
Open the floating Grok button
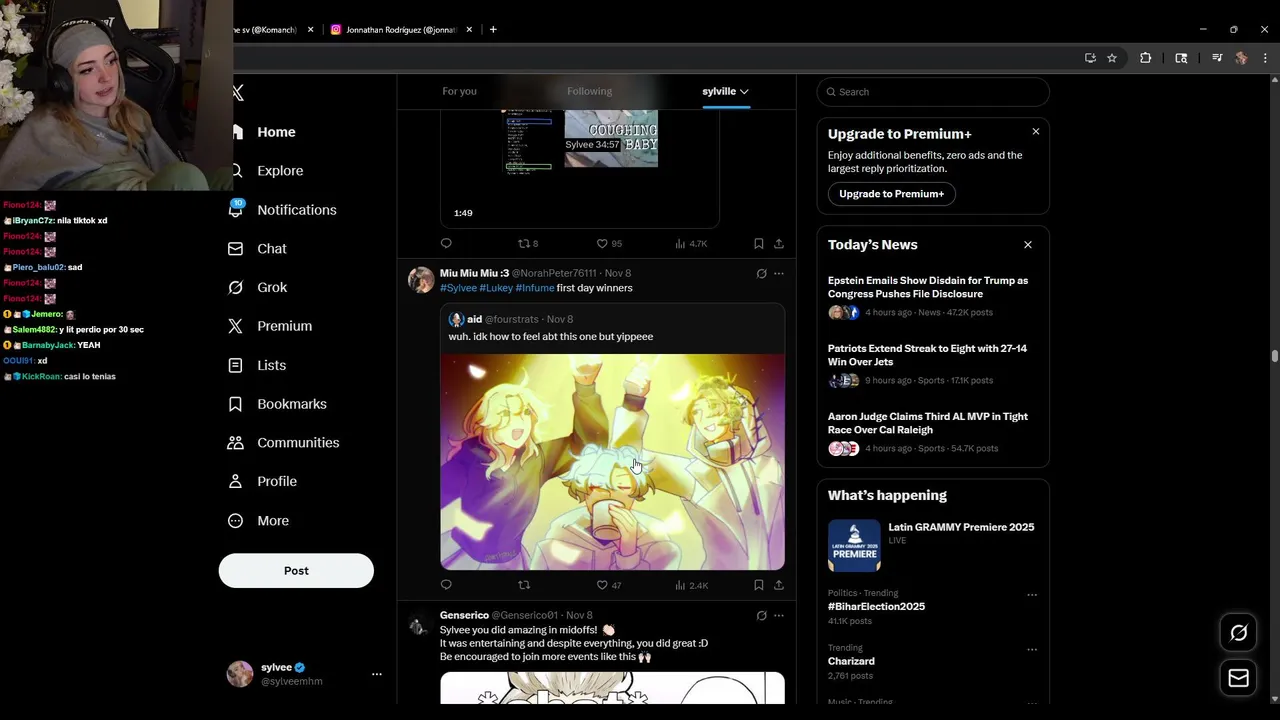[1238, 633]
